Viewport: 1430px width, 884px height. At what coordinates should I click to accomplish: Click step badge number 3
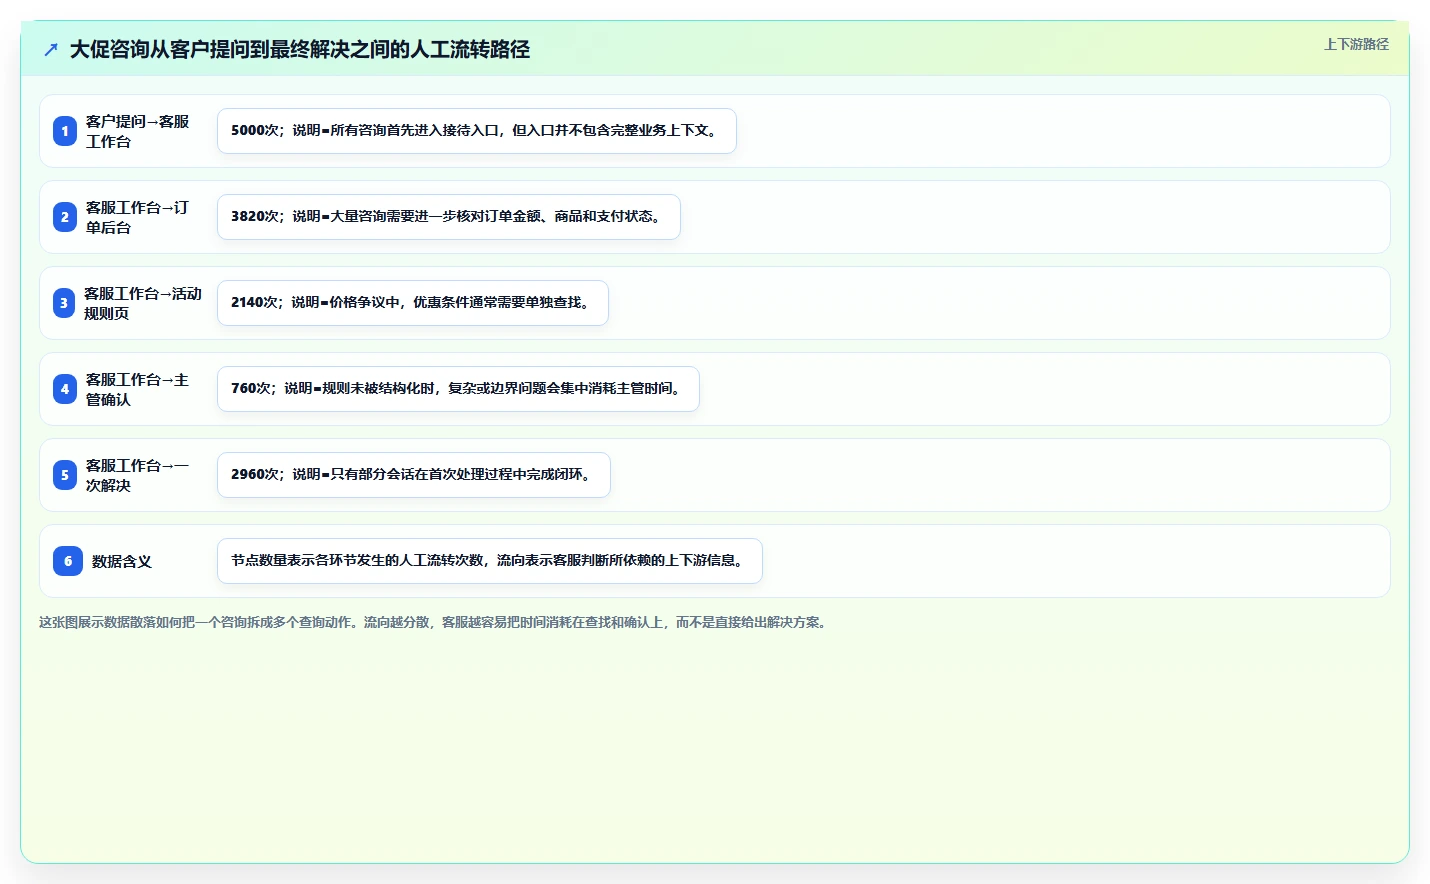pos(64,303)
